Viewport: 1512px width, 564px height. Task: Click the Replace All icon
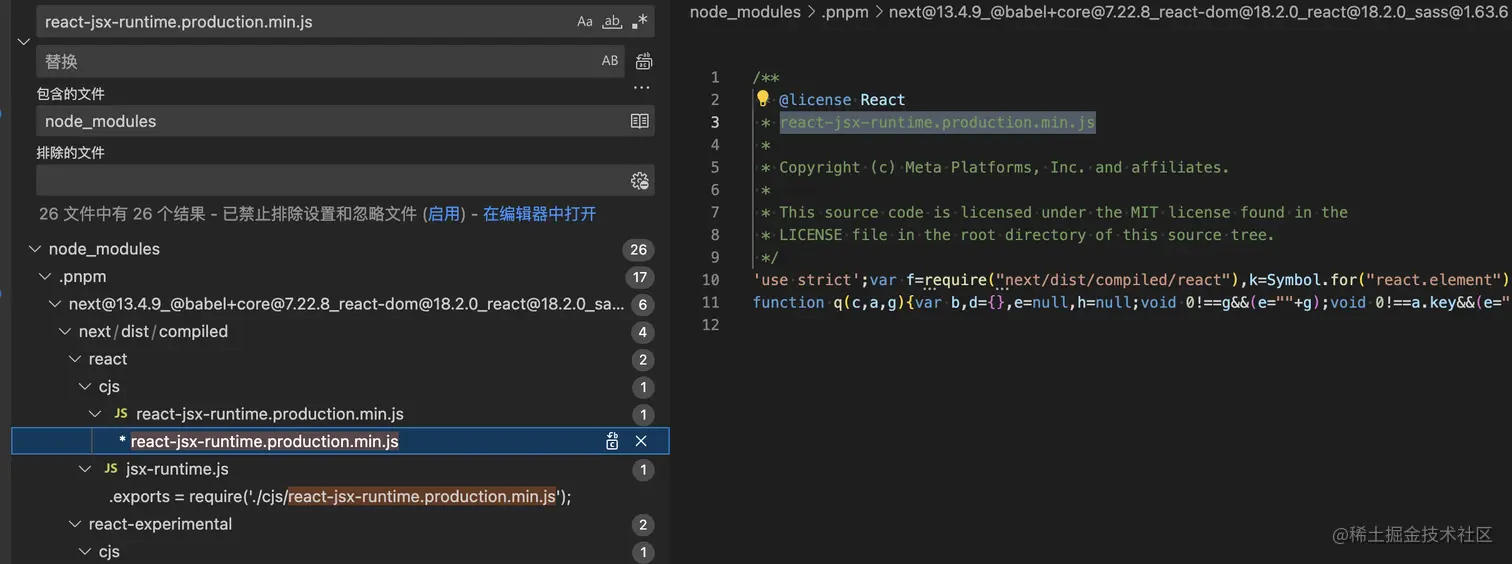pos(644,61)
